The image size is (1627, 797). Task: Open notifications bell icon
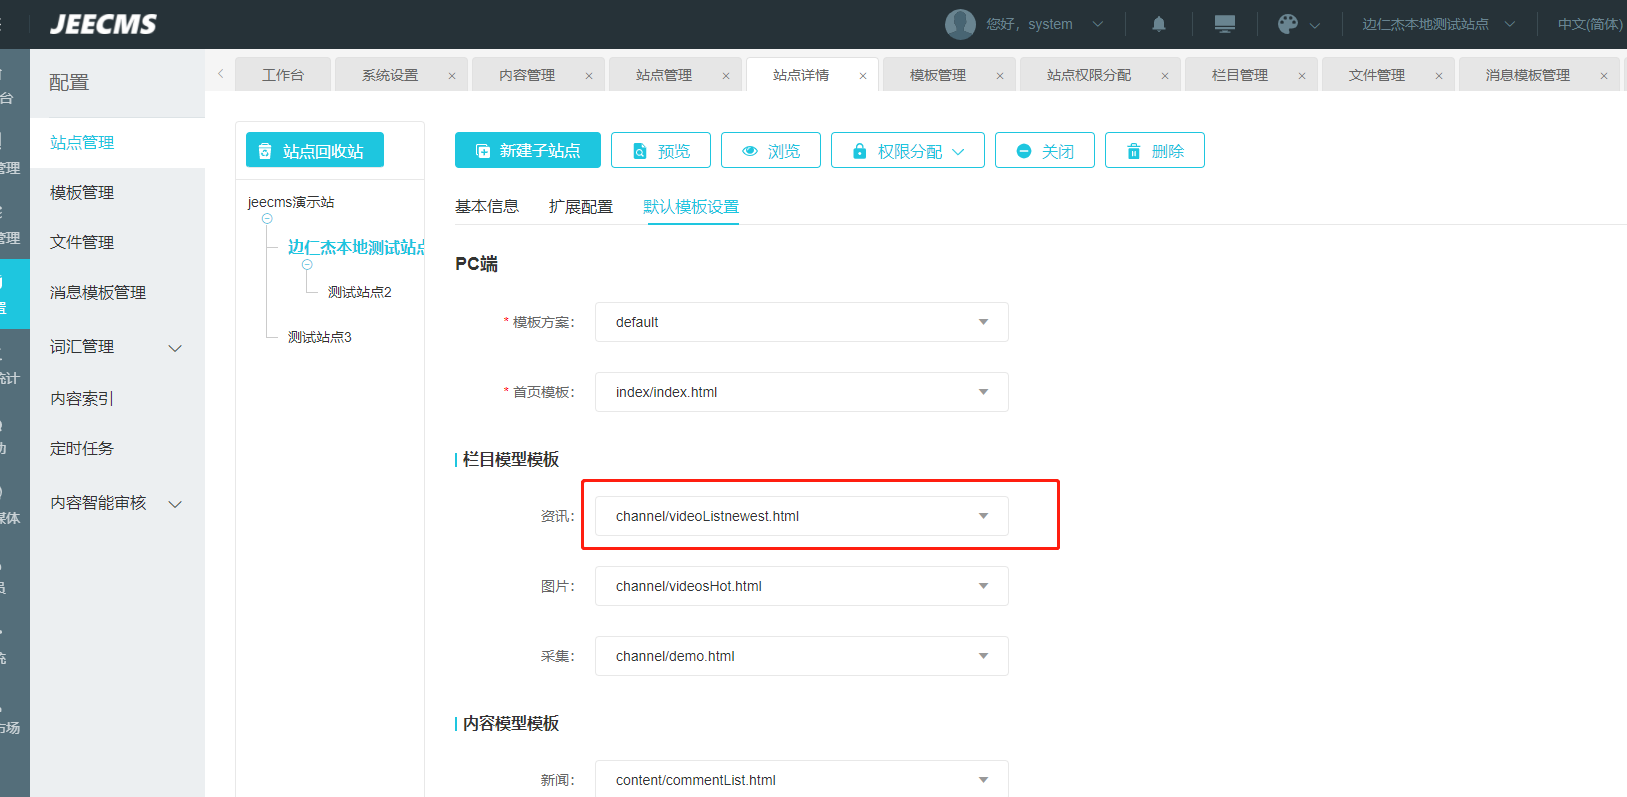point(1159,24)
